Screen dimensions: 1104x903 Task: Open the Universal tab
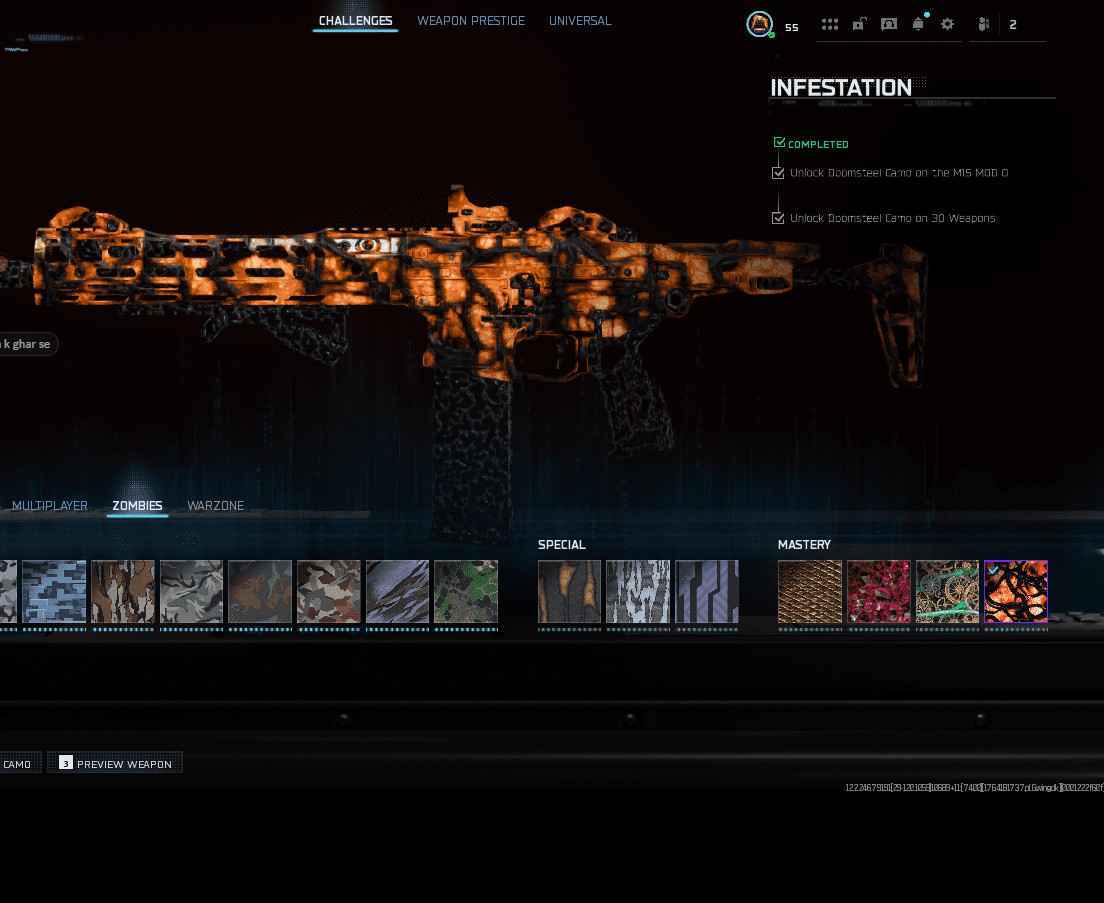[580, 21]
